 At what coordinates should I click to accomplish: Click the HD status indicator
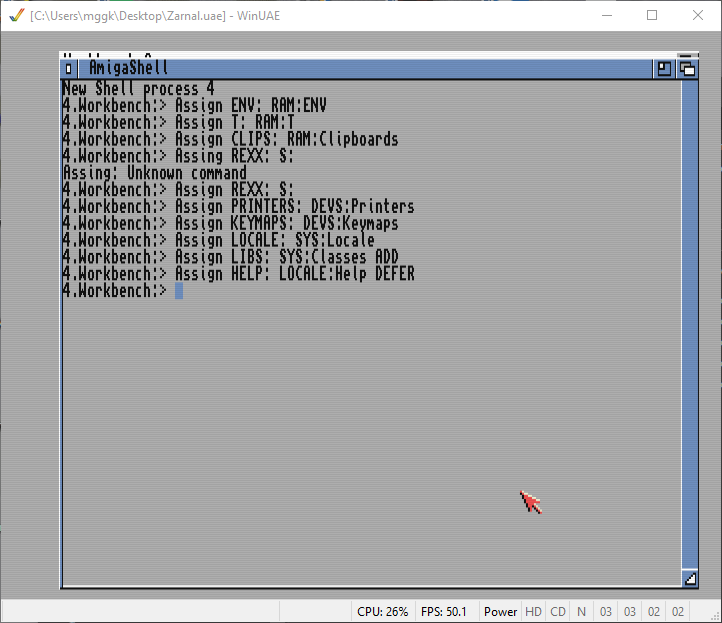point(533,611)
